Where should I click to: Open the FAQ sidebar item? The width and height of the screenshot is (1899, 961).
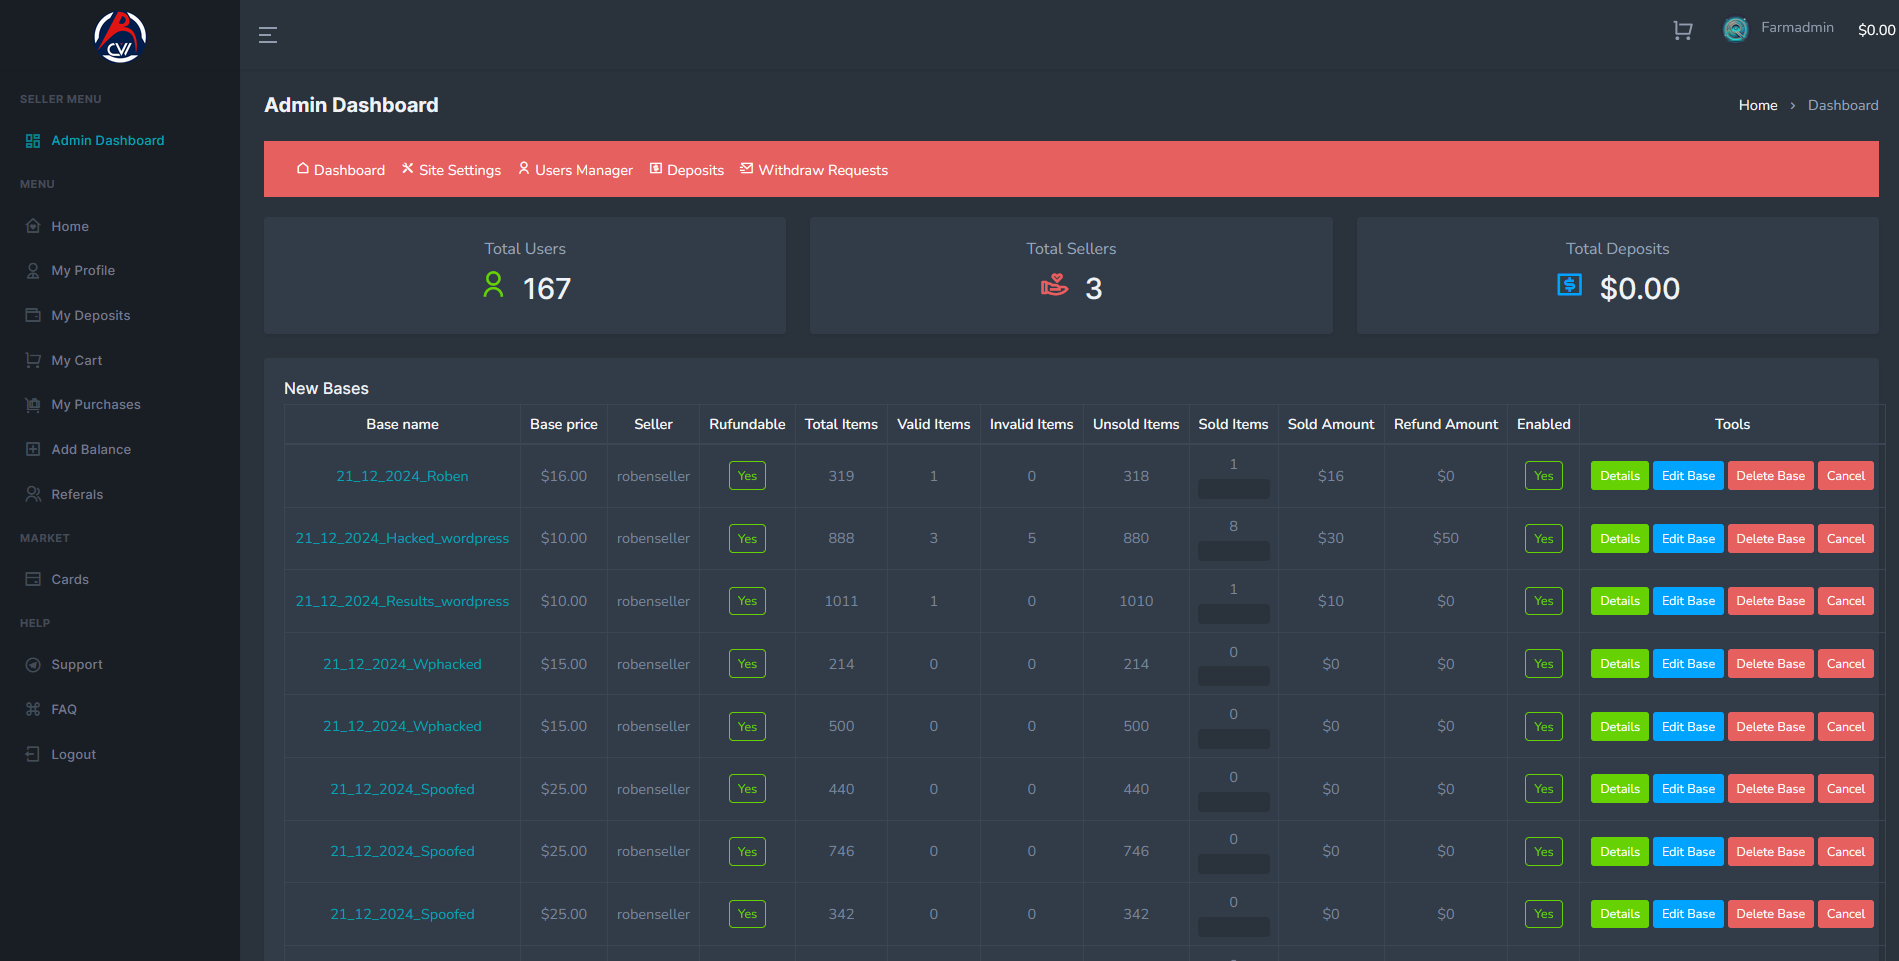click(64, 710)
